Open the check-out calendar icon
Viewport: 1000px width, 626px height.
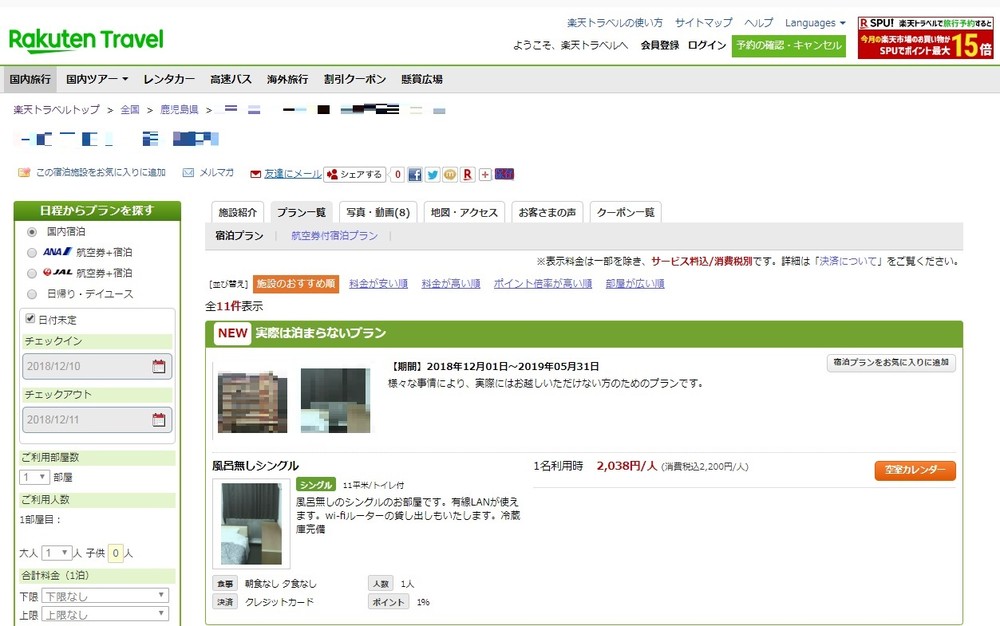pos(159,420)
